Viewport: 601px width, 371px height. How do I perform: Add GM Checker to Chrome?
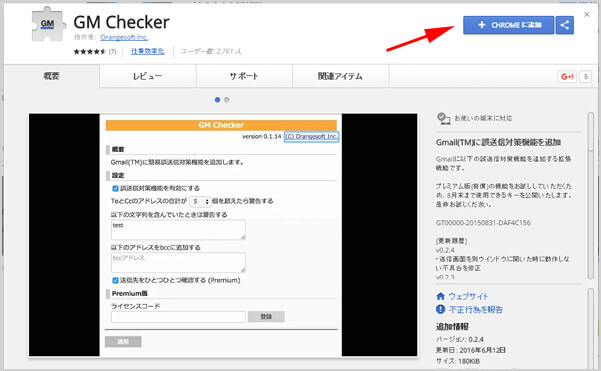(508, 25)
